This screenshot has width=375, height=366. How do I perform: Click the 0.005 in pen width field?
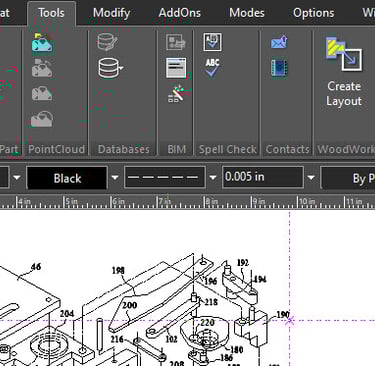(x=263, y=178)
